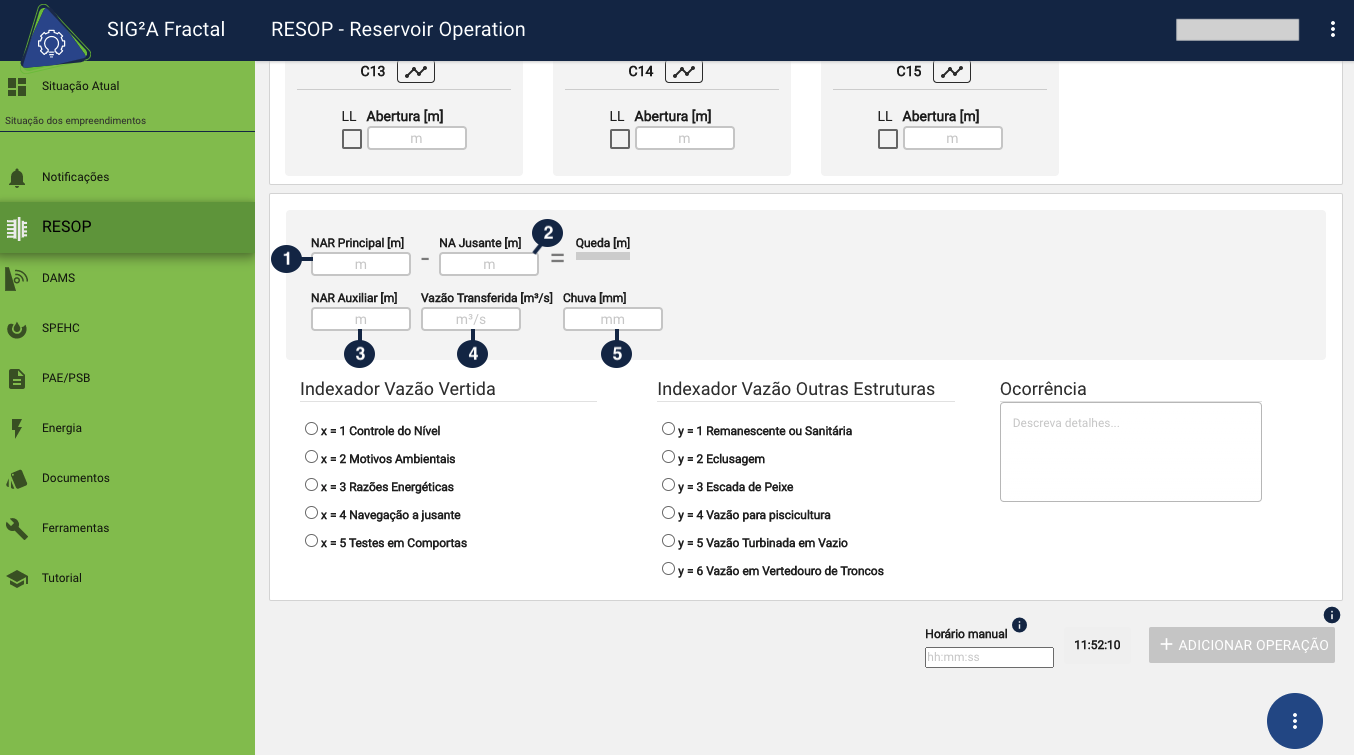Click the Adicionar Operação button
The height and width of the screenshot is (755, 1354).
click(x=1242, y=645)
